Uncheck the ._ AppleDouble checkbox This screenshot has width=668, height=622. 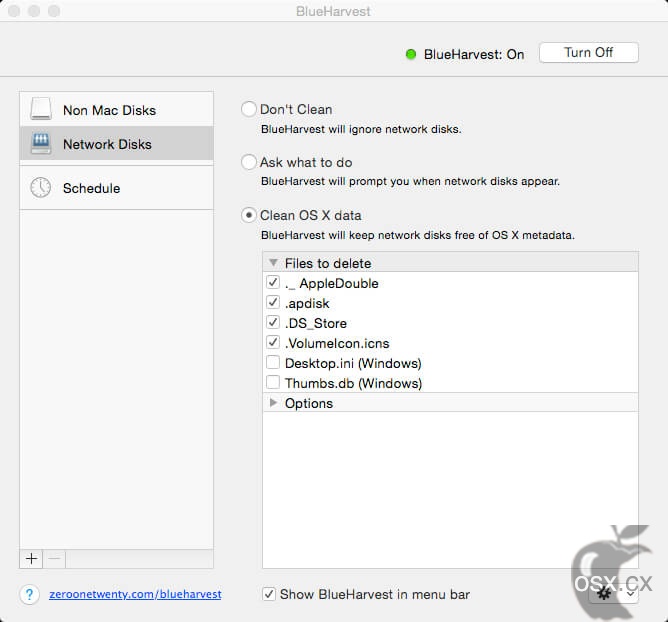pos(273,282)
